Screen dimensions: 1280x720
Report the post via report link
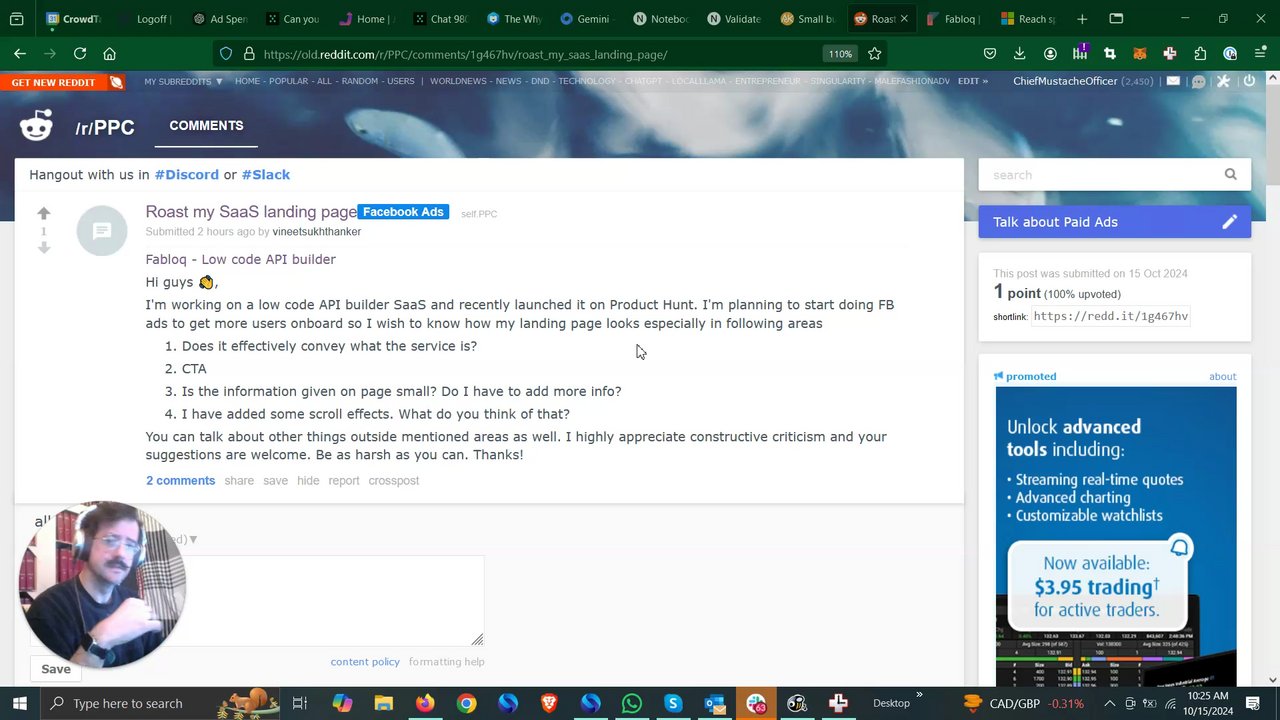(343, 480)
